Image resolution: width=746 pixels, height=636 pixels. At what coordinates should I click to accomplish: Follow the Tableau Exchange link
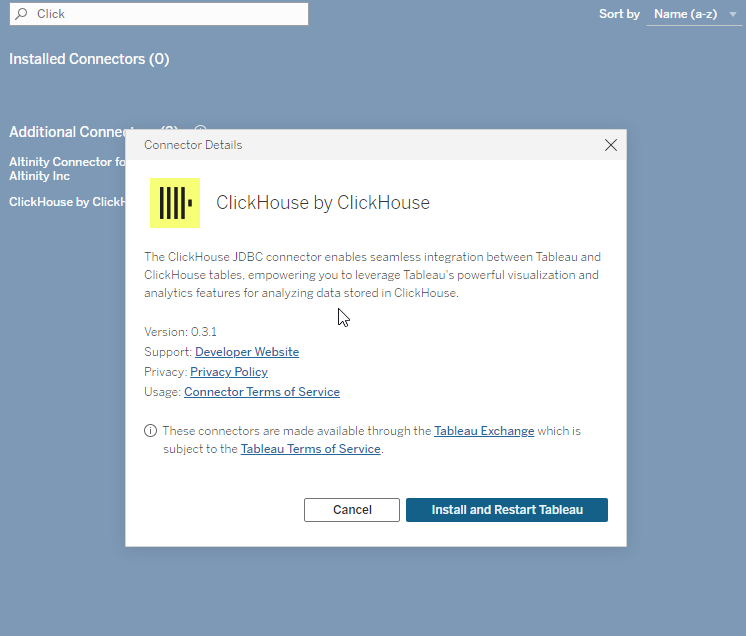[484, 431]
